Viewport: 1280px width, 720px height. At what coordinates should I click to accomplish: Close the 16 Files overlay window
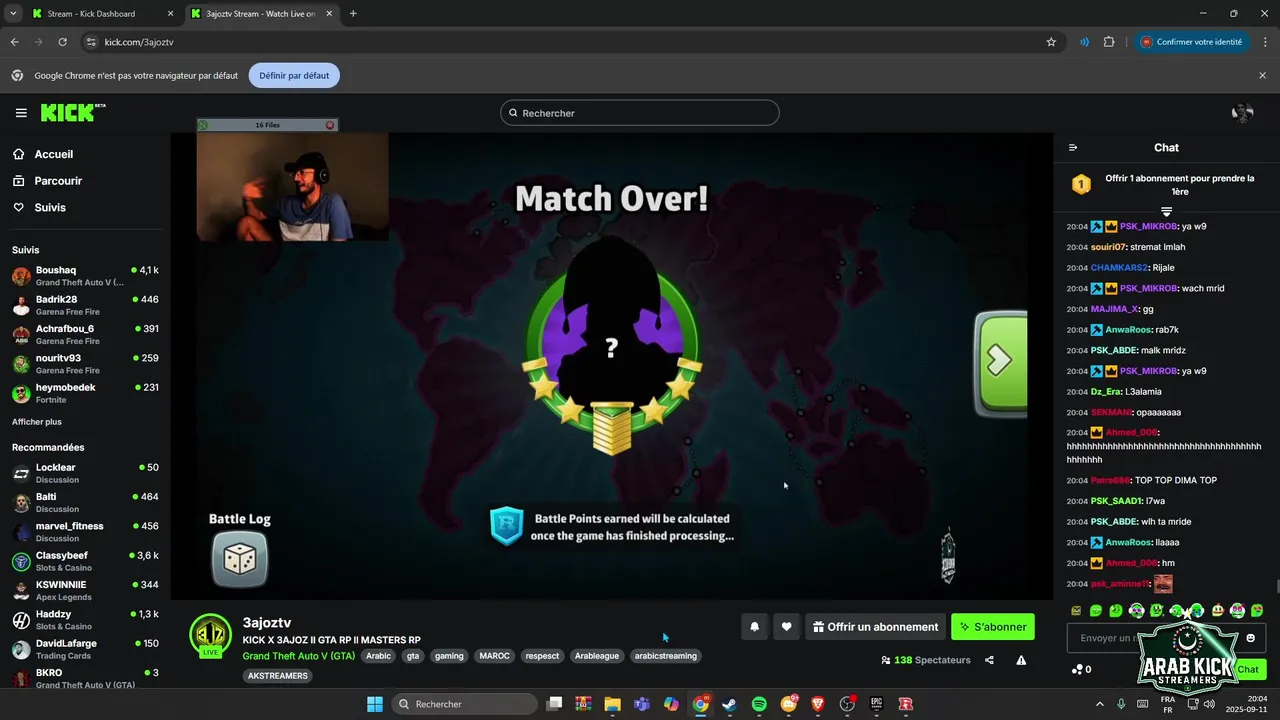tap(330, 125)
